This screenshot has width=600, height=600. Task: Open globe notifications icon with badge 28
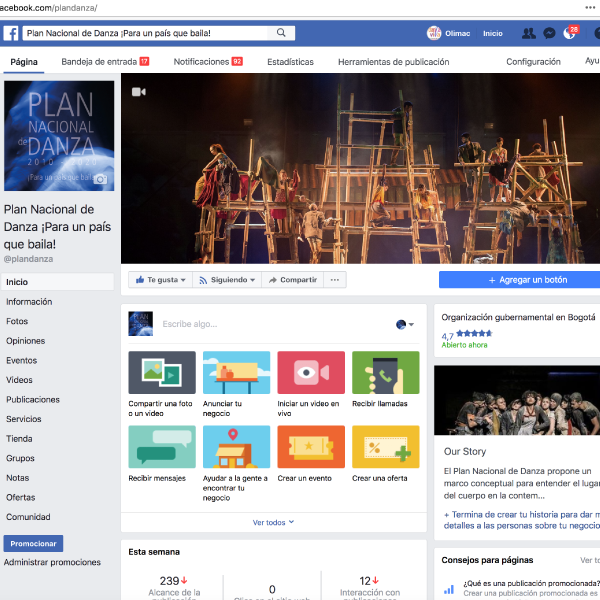point(569,33)
